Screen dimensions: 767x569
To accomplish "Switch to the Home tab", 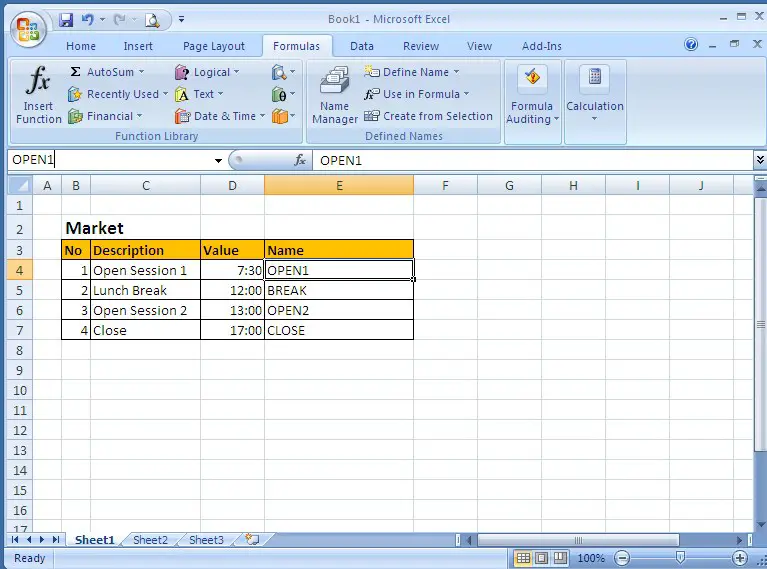I will click(81, 46).
